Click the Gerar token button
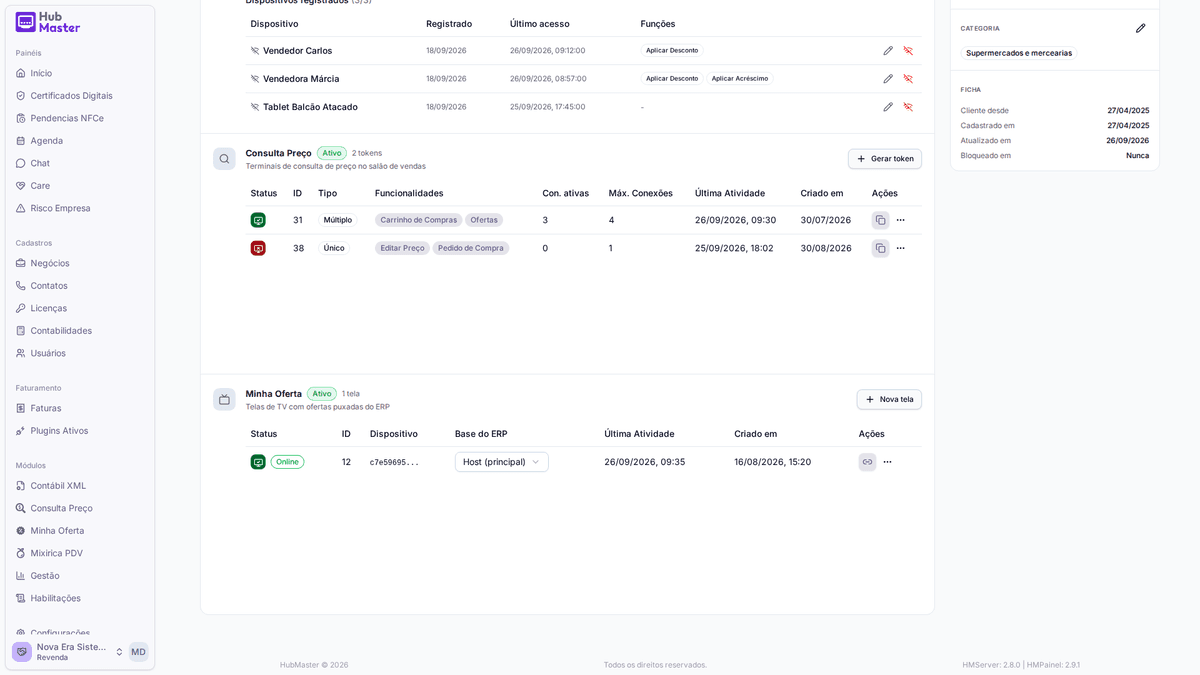The width and height of the screenshot is (1200, 675). coord(885,159)
